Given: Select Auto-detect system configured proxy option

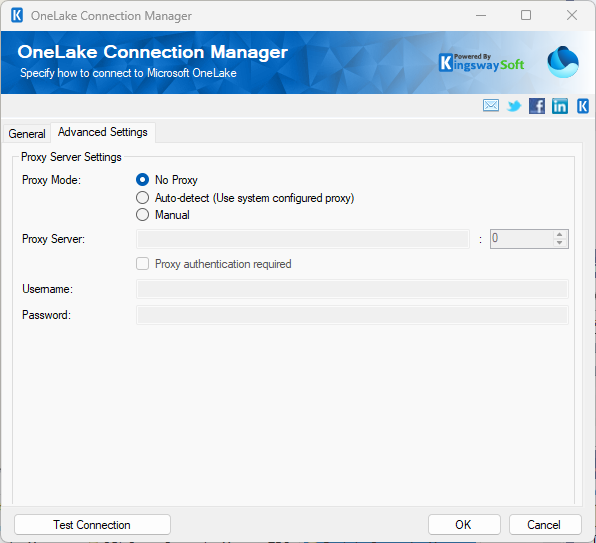Looking at the screenshot, I should pos(143,198).
